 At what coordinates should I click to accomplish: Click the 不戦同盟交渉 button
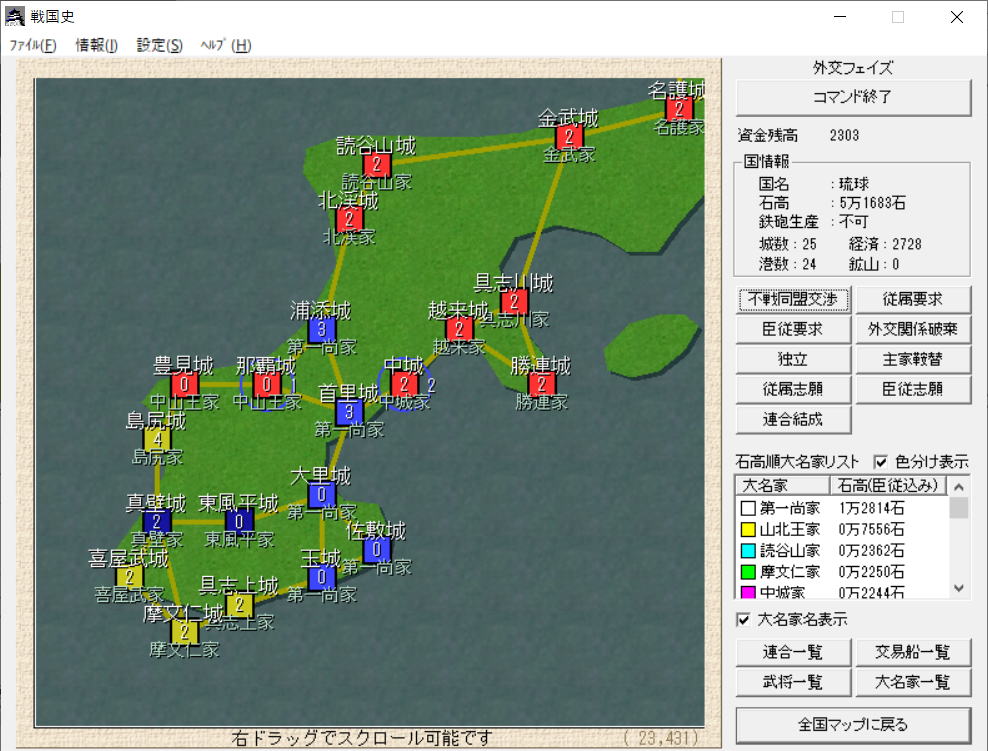pos(794,299)
